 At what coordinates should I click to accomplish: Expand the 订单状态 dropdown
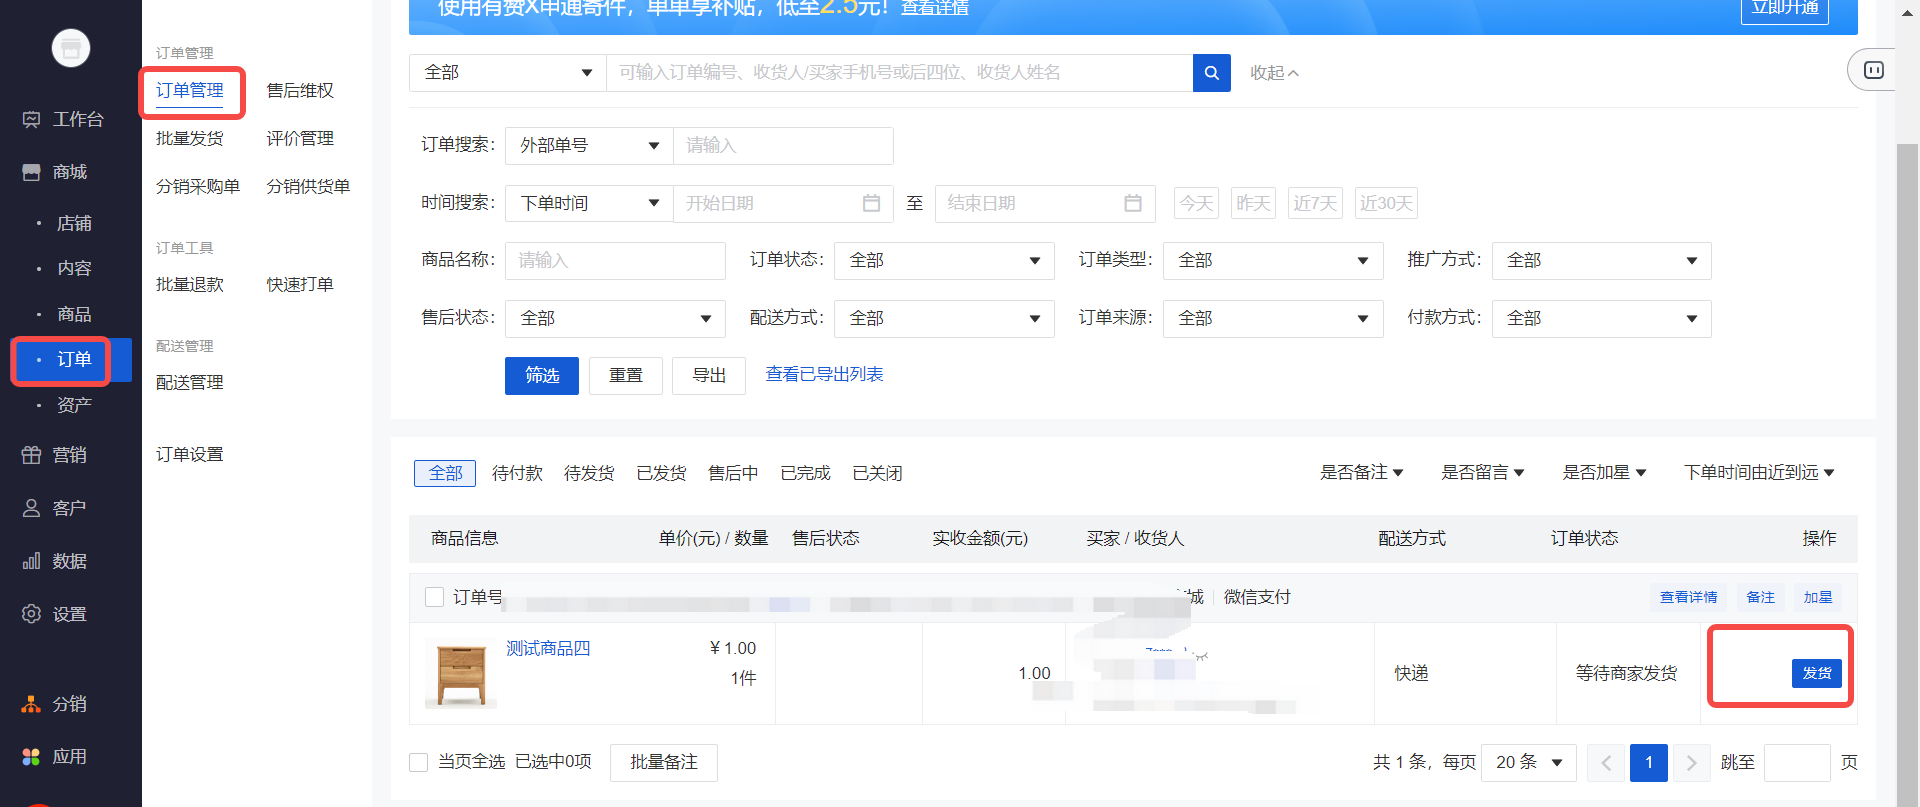[x=943, y=261]
